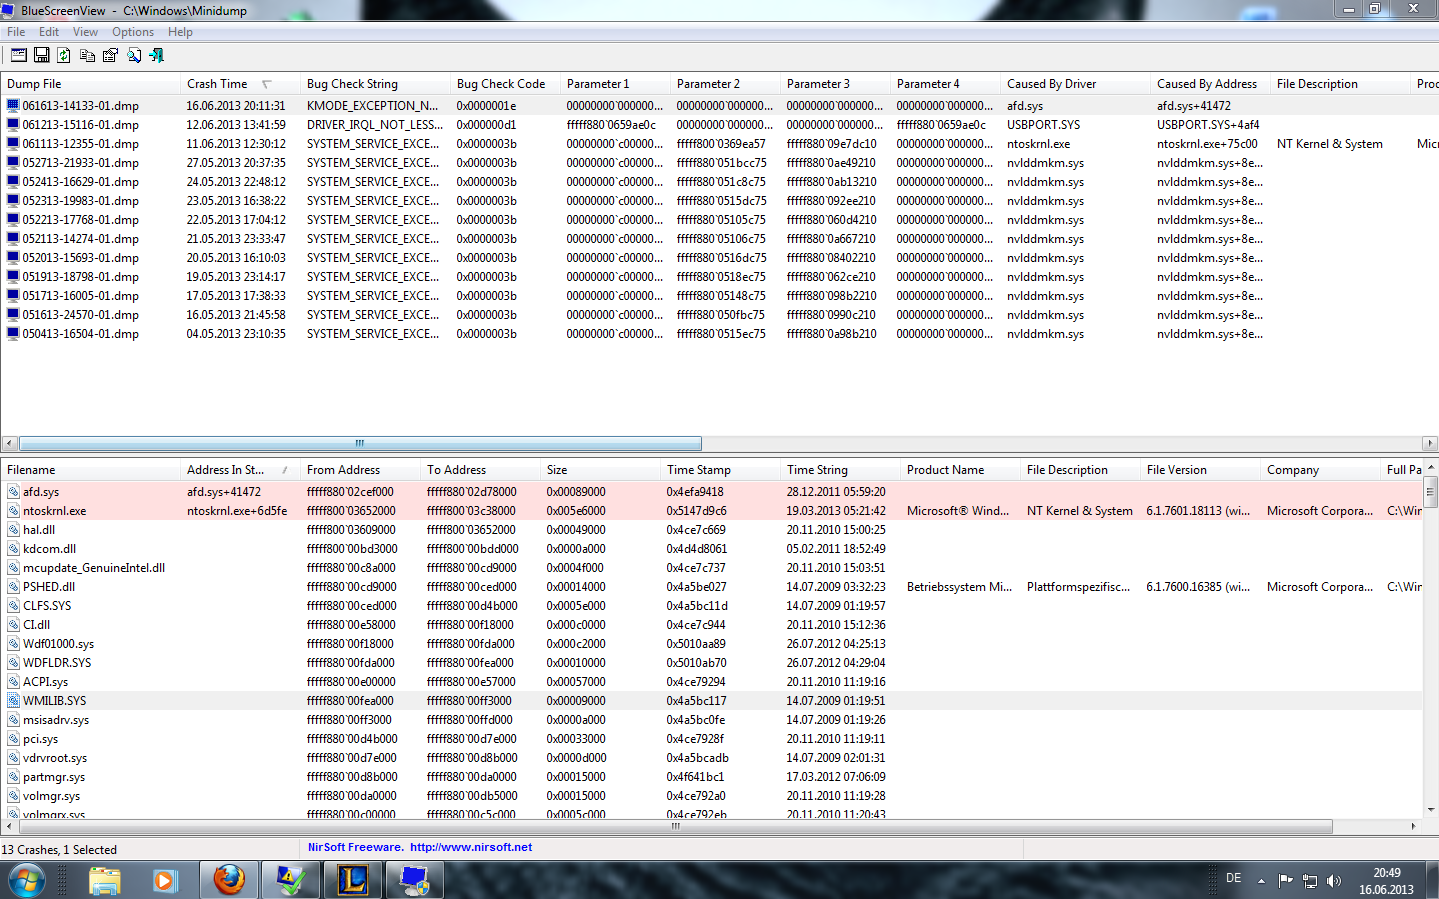This screenshot has width=1439, height=899.
Task: Click the Exit door toolbar icon
Action: (x=157, y=55)
